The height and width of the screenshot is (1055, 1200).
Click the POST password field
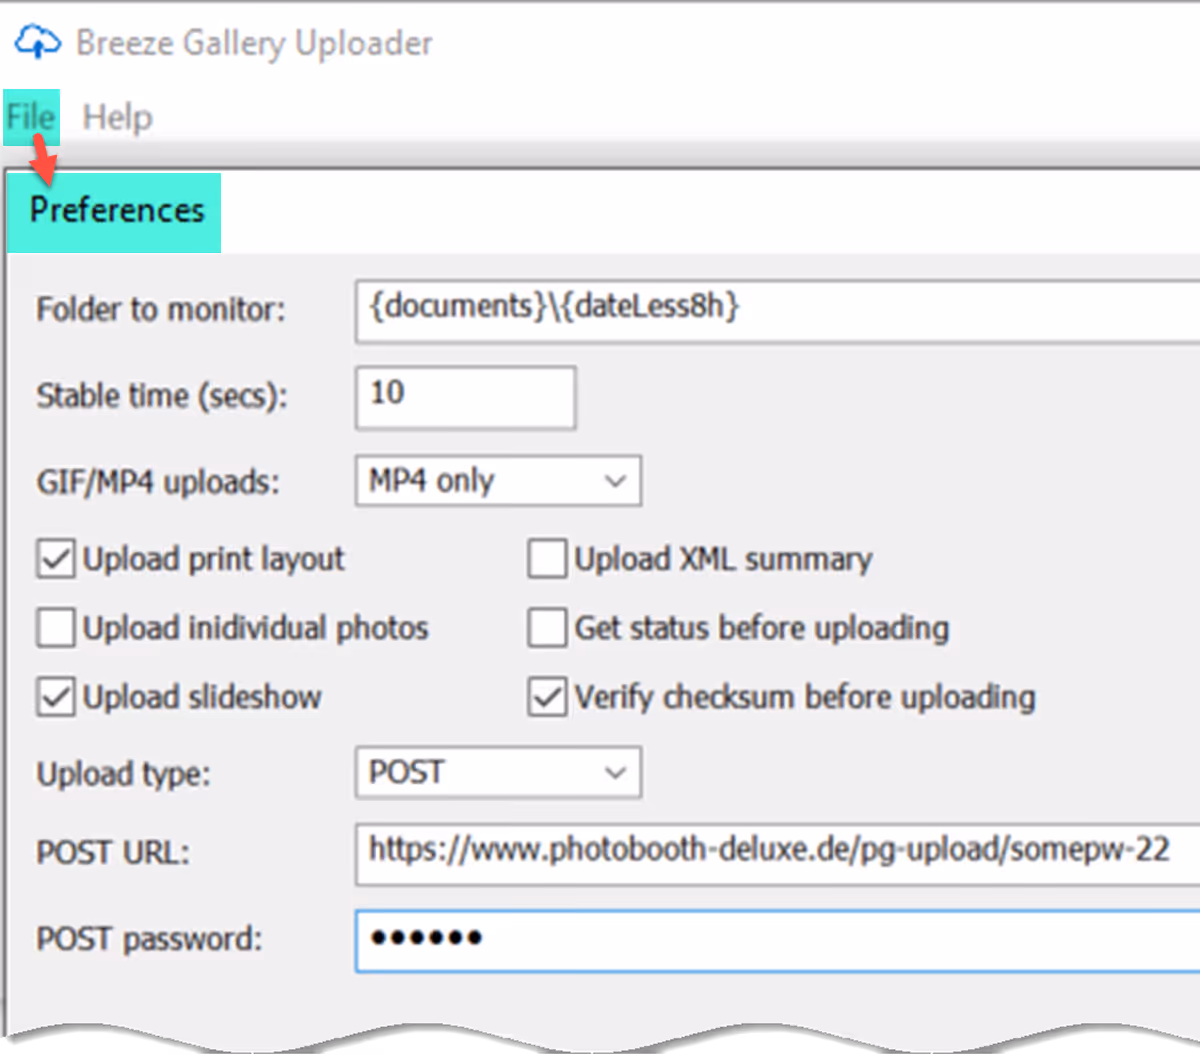click(777, 940)
